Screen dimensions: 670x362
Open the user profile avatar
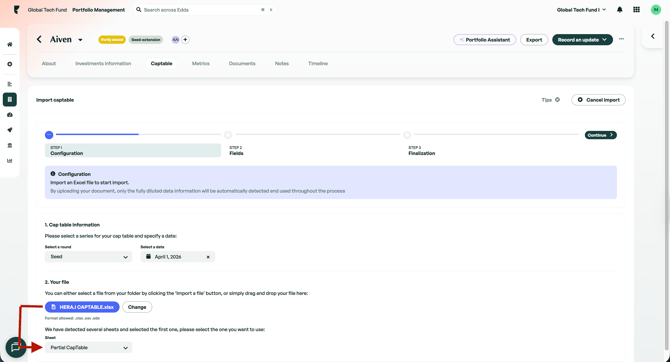pyautogui.click(x=655, y=9)
